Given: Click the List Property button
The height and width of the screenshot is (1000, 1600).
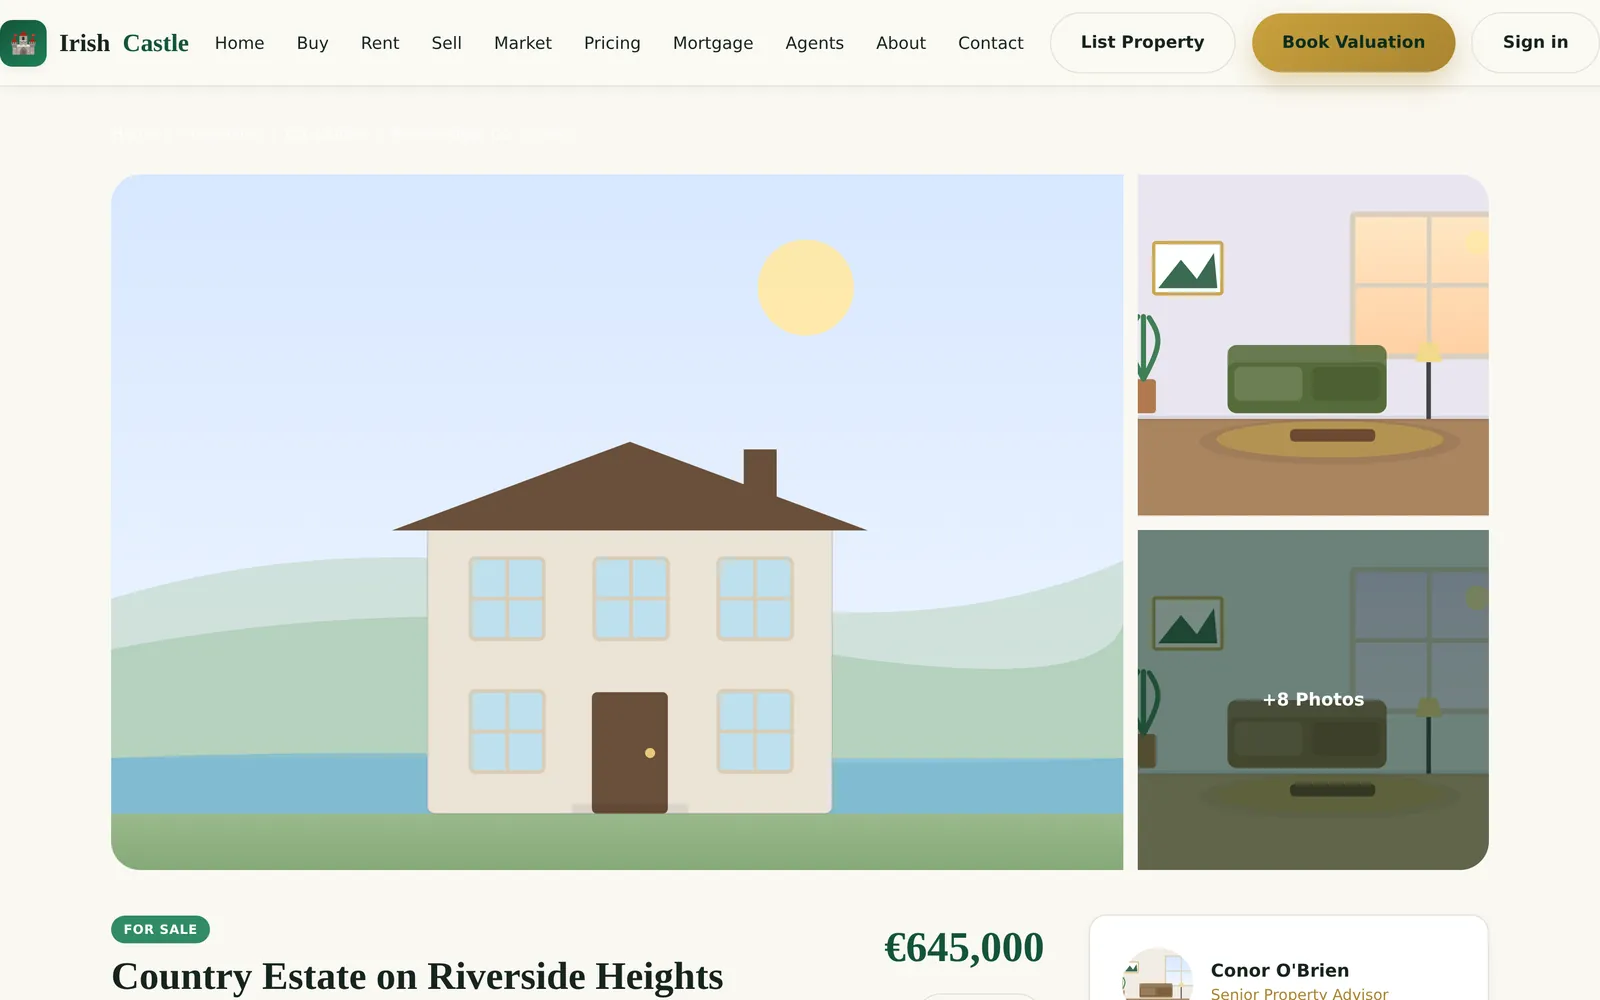Looking at the screenshot, I should pyautogui.click(x=1143, y=43).
